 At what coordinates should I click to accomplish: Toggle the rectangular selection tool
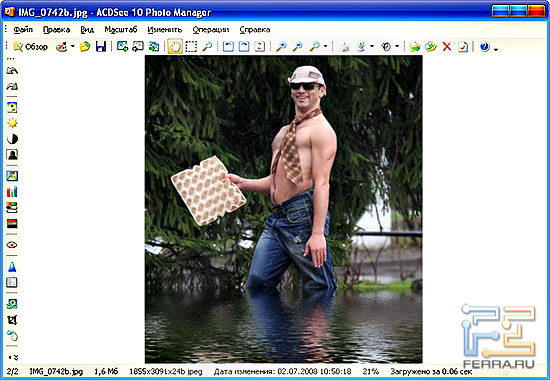[191, 47]
